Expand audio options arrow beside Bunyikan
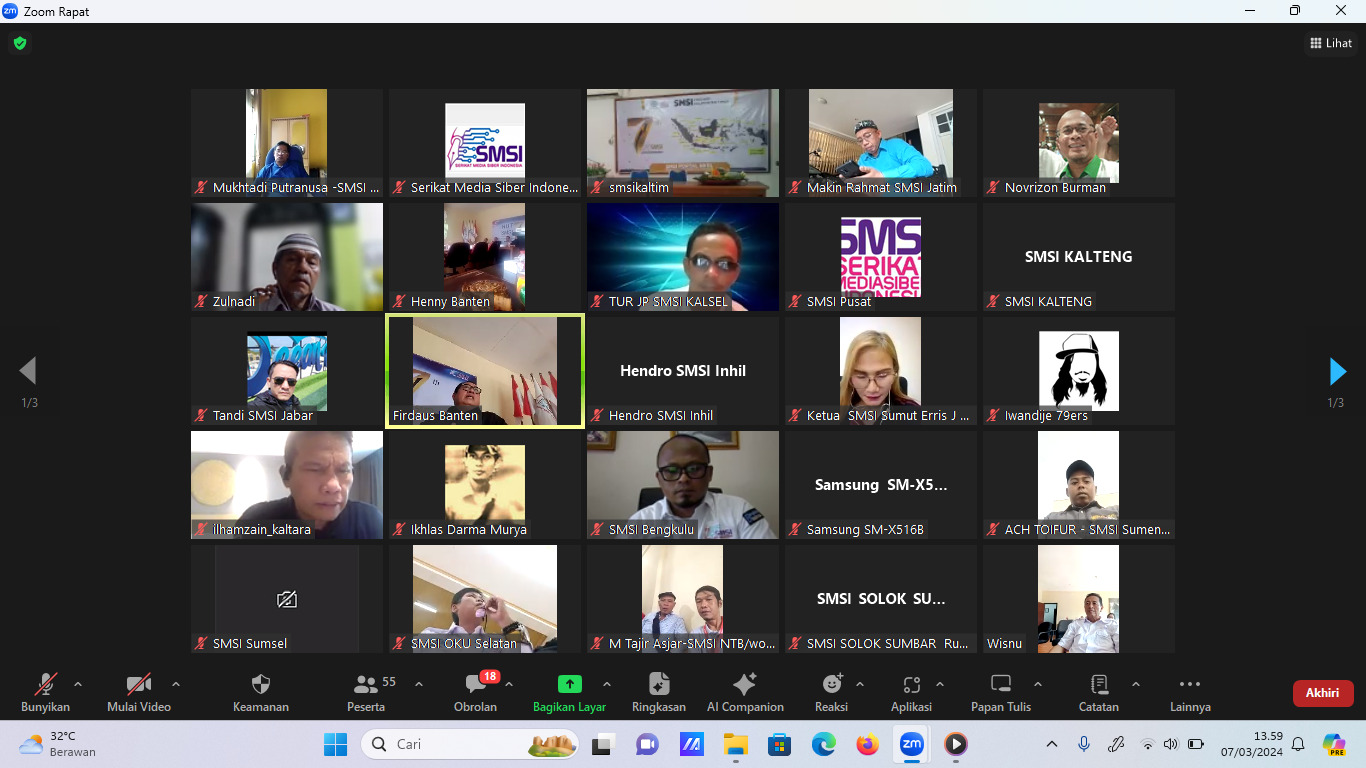This screenshot has width=1366, height=768. pos(78,685)
